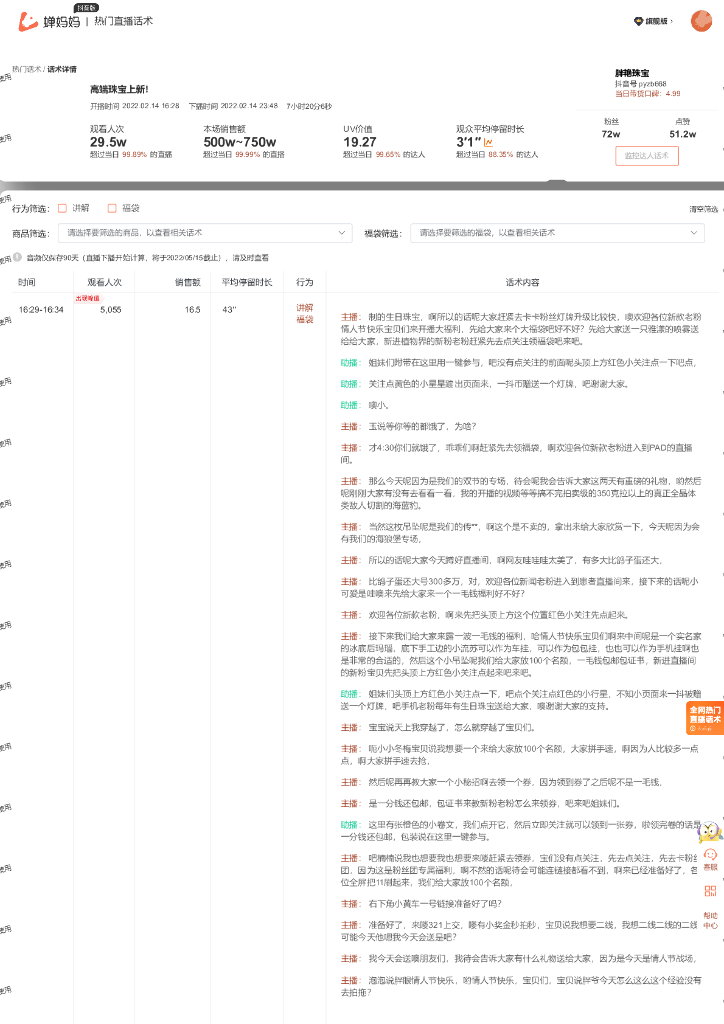Screen dimensions: 724x1024
Task: Click 清空筛选 to clear filters
Action: click(x=703, y=209)
